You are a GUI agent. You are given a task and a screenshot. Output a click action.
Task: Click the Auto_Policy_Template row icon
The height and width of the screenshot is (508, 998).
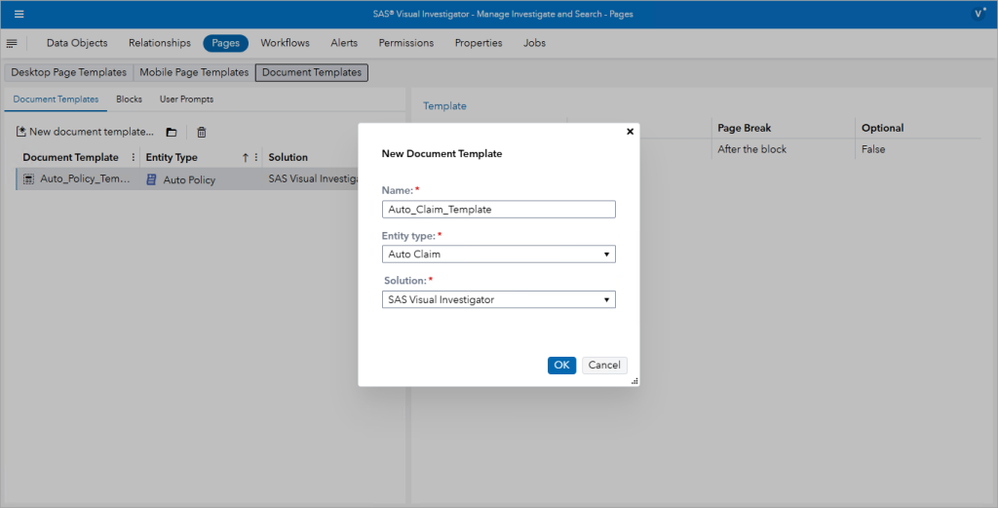[29, 180]
